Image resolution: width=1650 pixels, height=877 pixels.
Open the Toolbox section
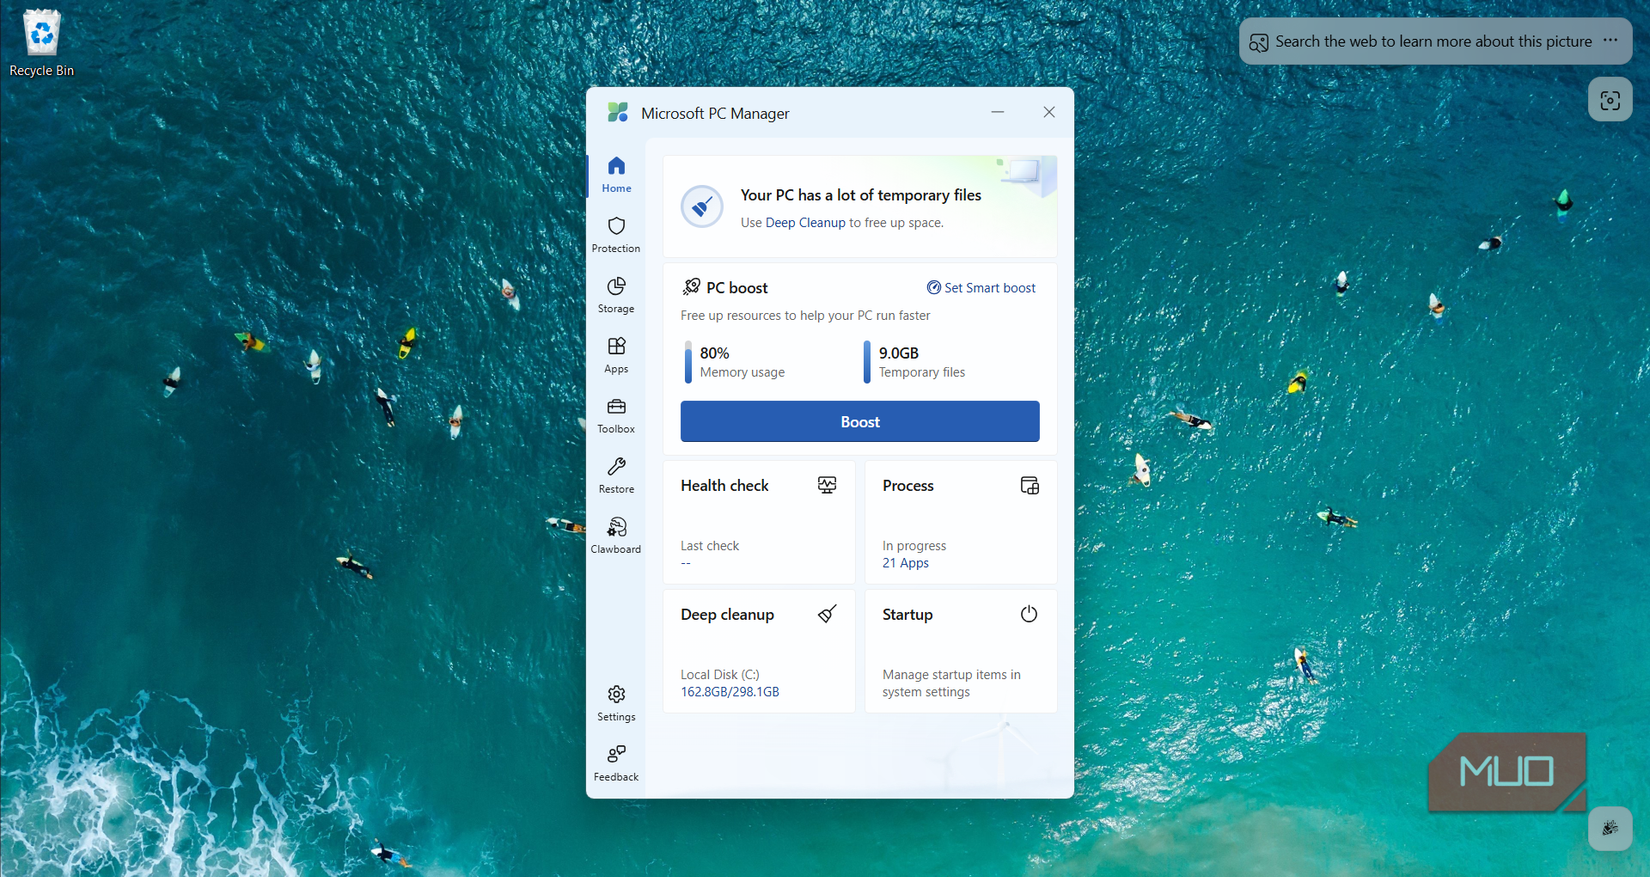pos(616,415)
